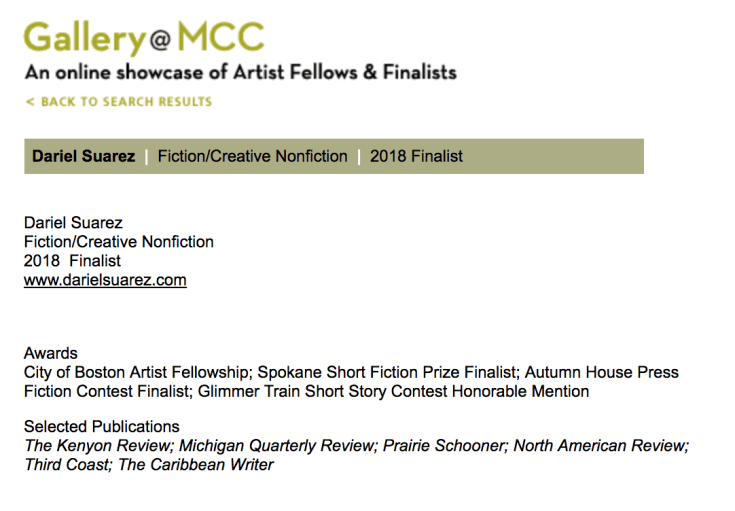The height and width of the screenshot is (511, 735).
Task: Click the showcase of Artist Fellows tagline
Action: (240, 72)
